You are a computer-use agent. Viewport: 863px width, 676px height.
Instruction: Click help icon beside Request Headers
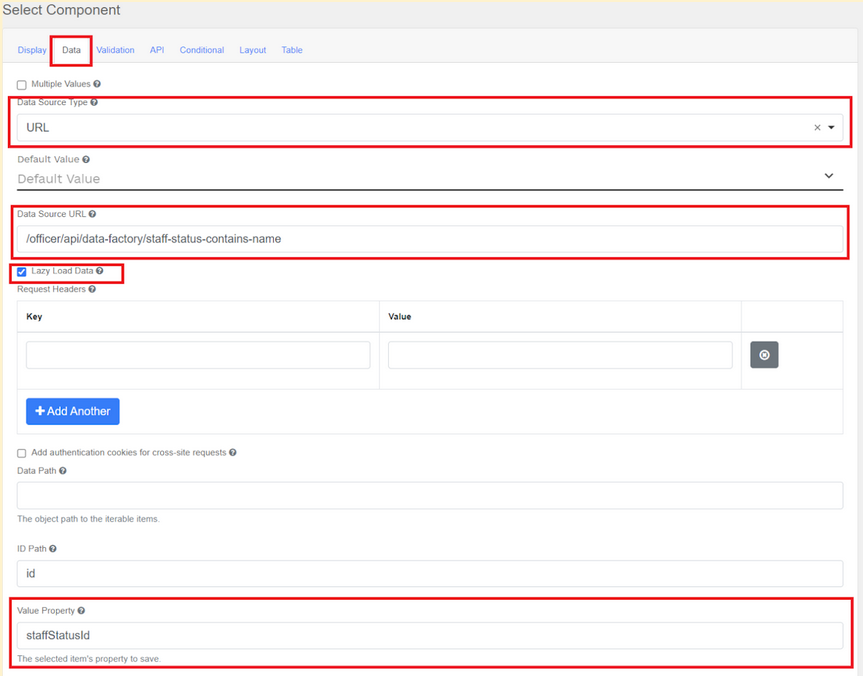(92, 289)
